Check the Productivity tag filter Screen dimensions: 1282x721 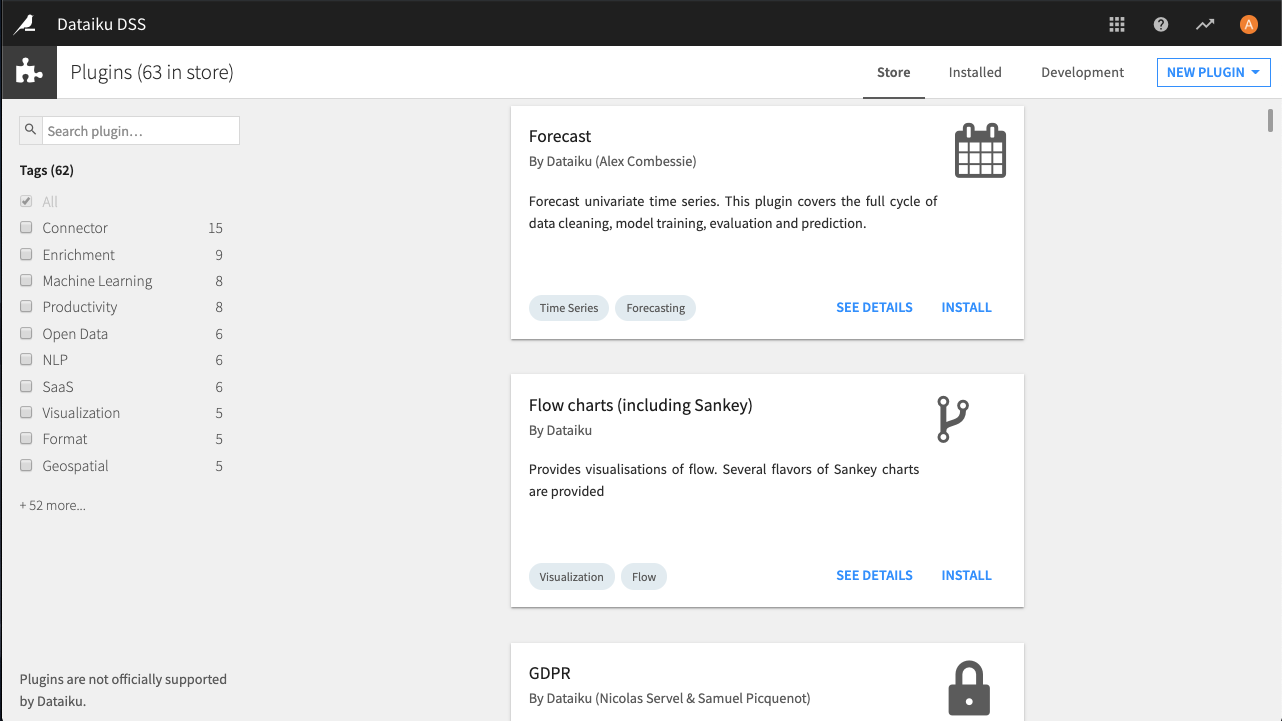(x=26, y=306)
